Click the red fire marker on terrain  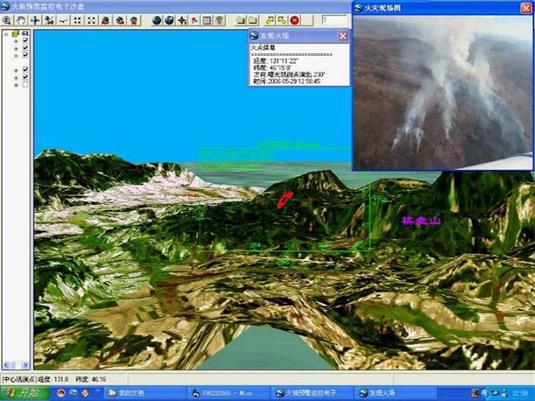tap(285, 200)
